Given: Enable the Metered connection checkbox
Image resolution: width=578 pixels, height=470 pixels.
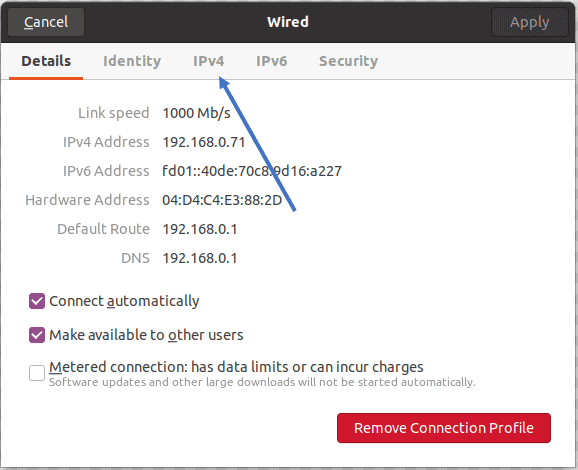Looking at the screenshot, I should click(37, 373).
